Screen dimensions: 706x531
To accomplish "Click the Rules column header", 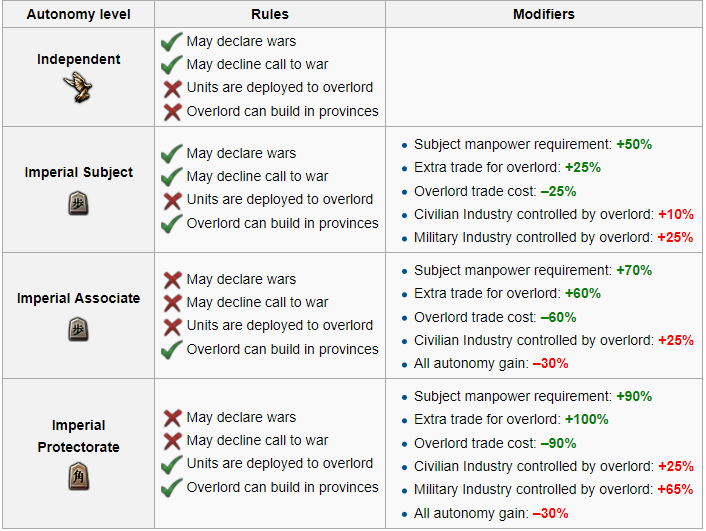I will [271, 15].
